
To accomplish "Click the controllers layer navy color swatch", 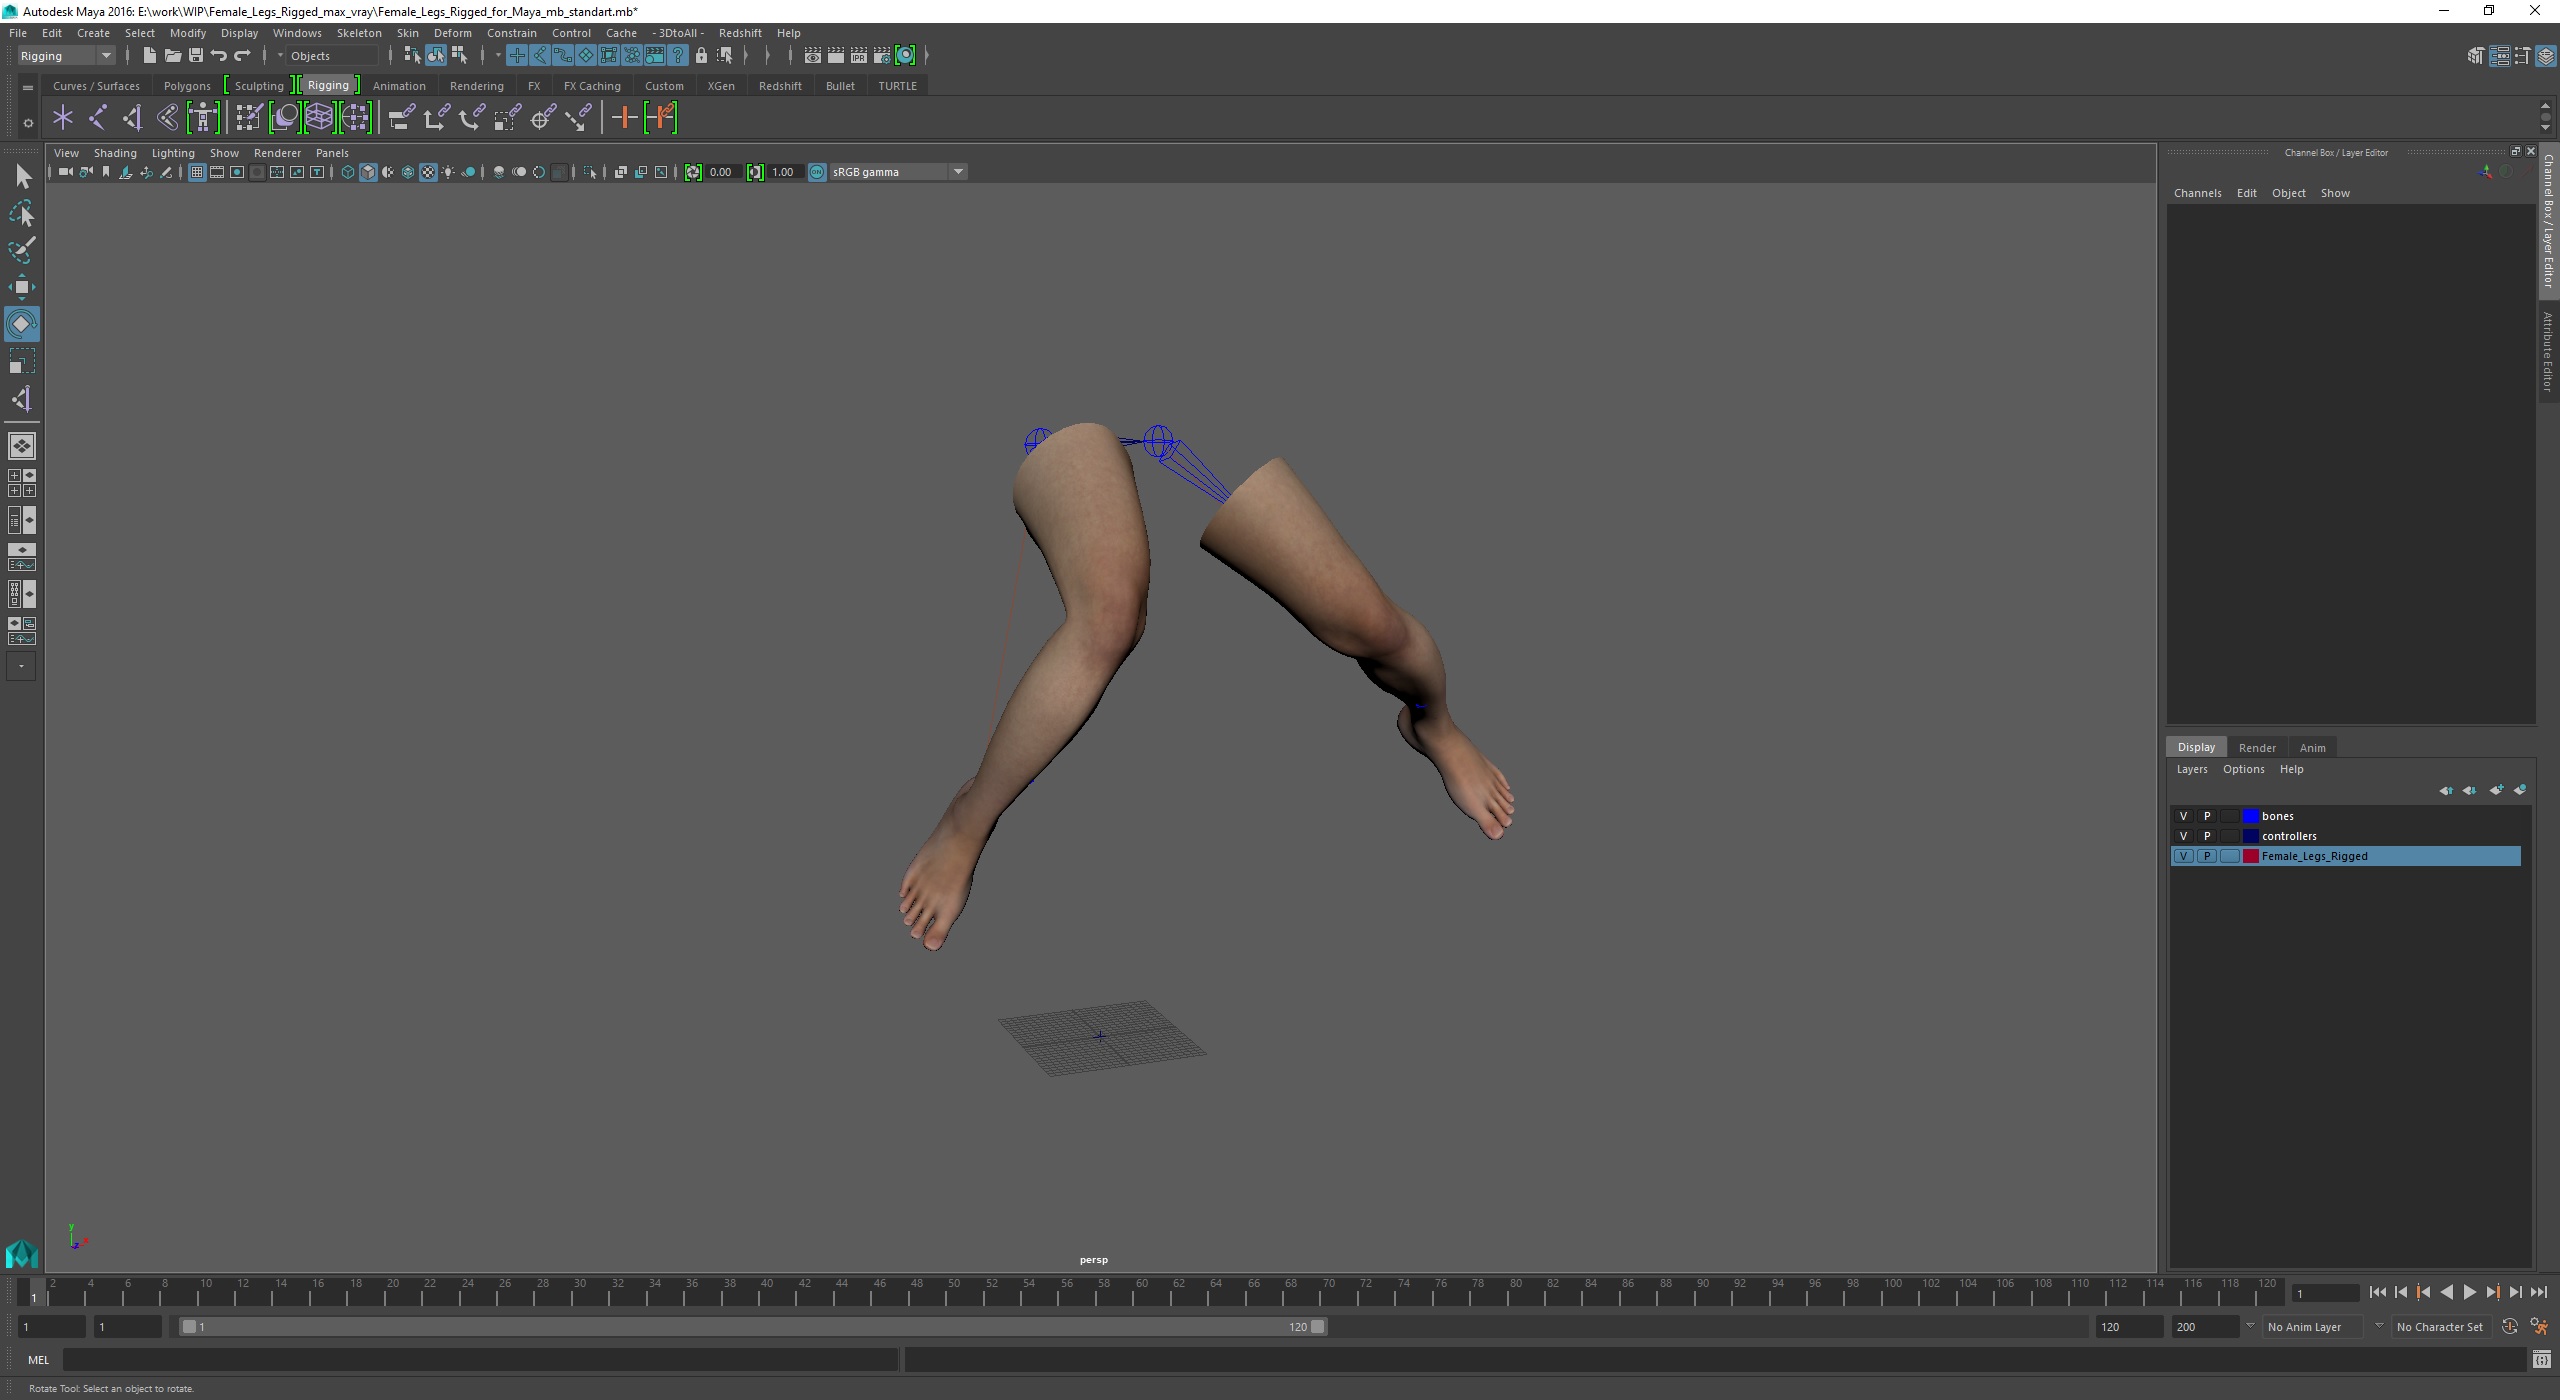I will coord(2250,836).
